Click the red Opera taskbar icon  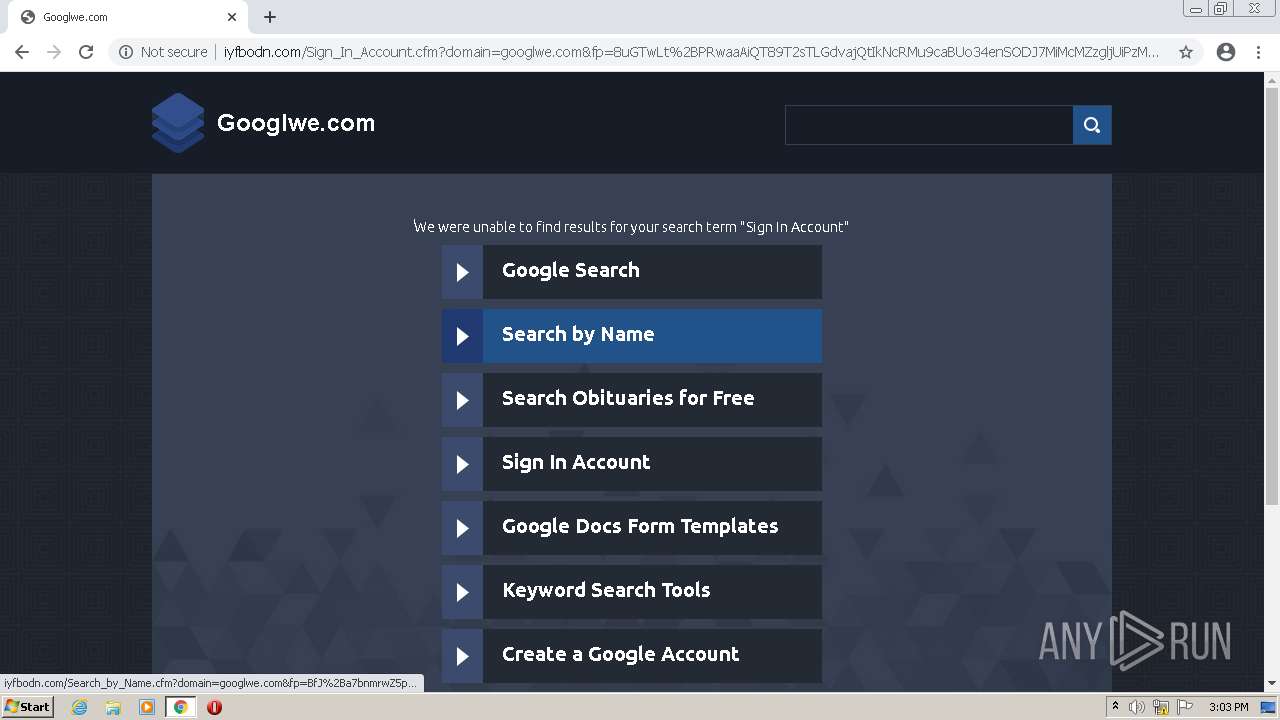point(214,707)
